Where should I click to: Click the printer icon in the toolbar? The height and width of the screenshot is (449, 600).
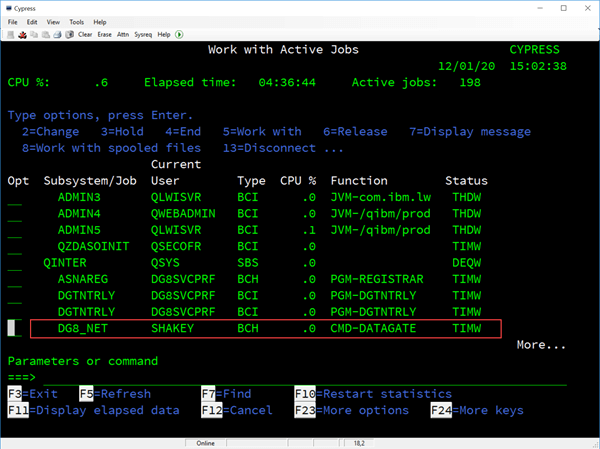click(59, 34)
